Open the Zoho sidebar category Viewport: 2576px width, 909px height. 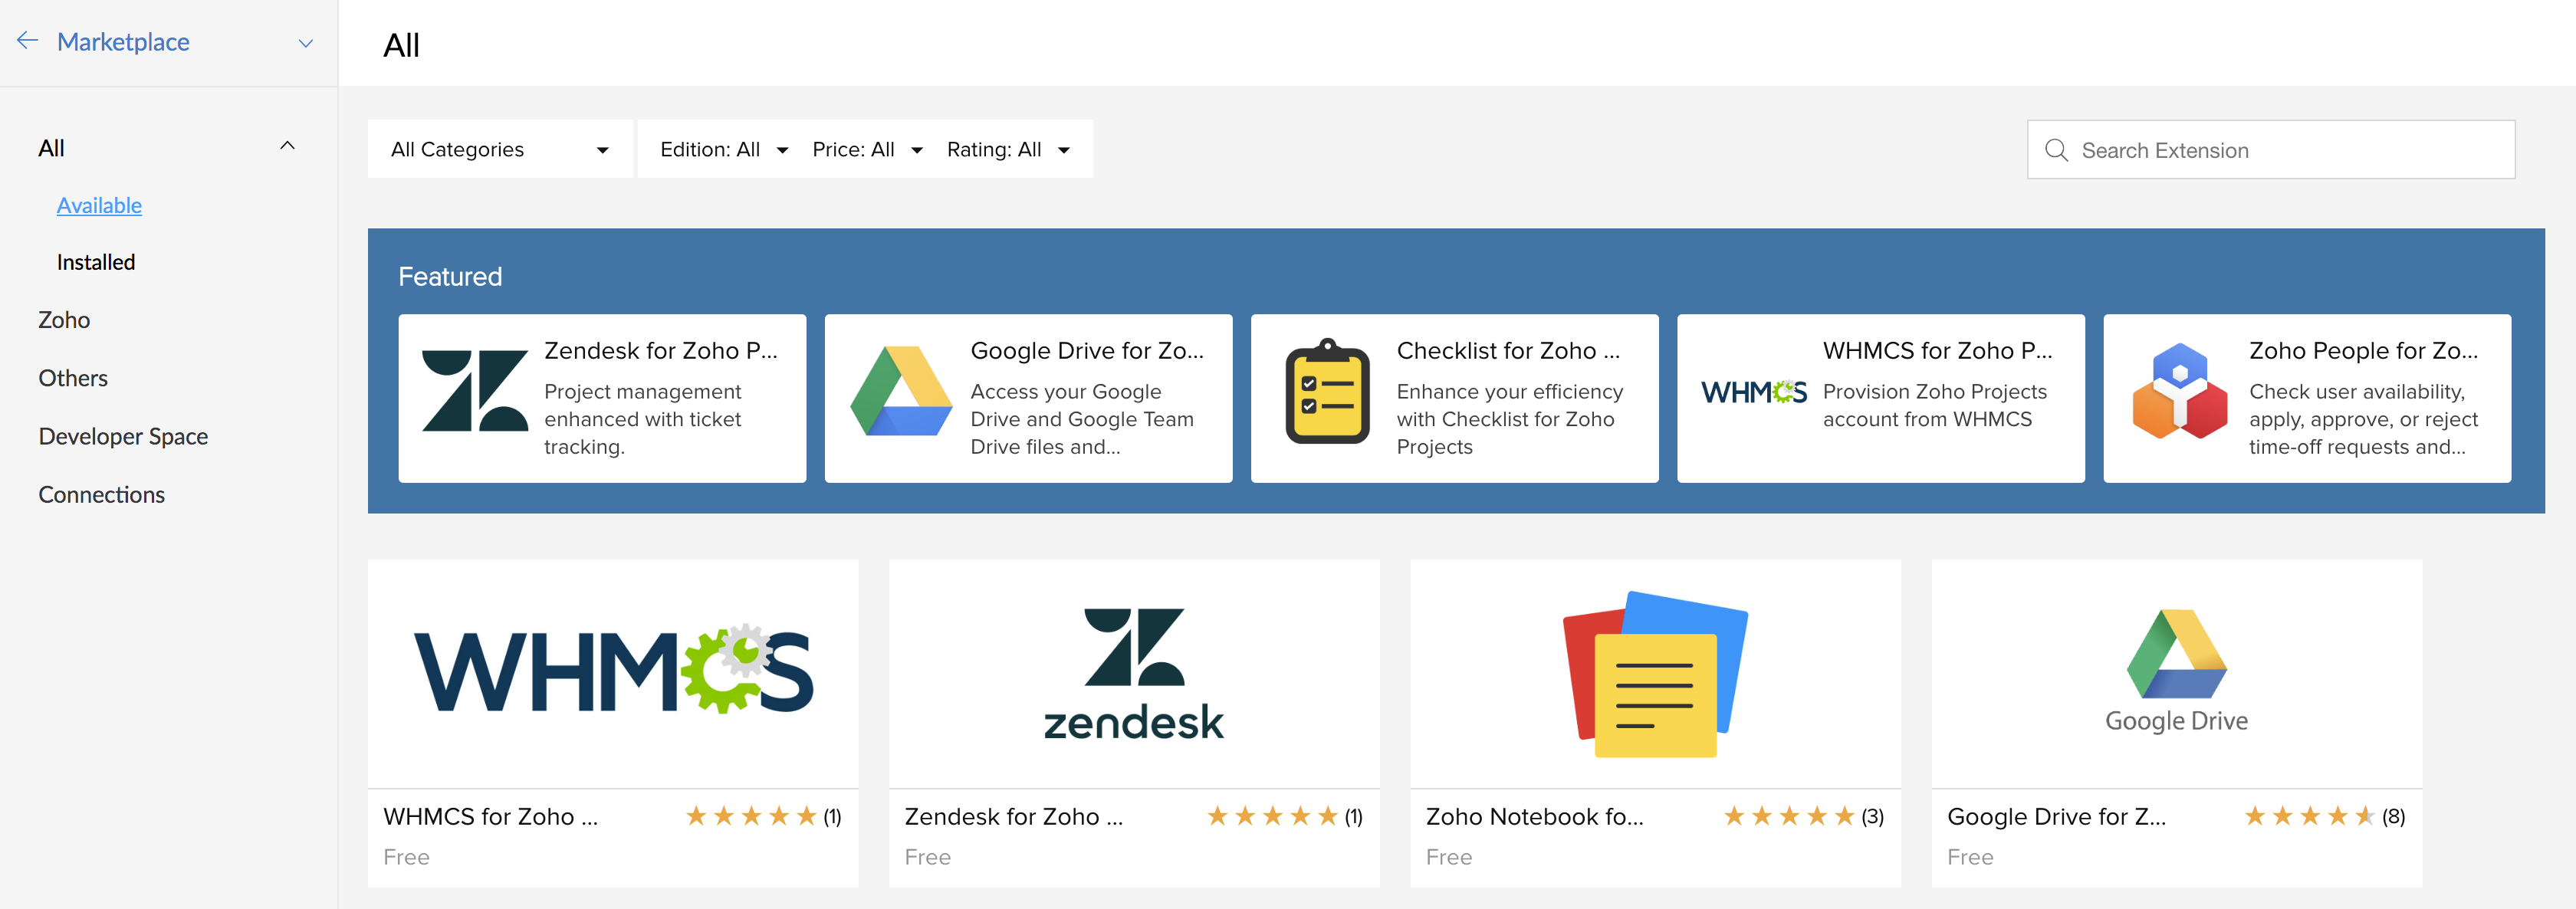pos(64,320)
